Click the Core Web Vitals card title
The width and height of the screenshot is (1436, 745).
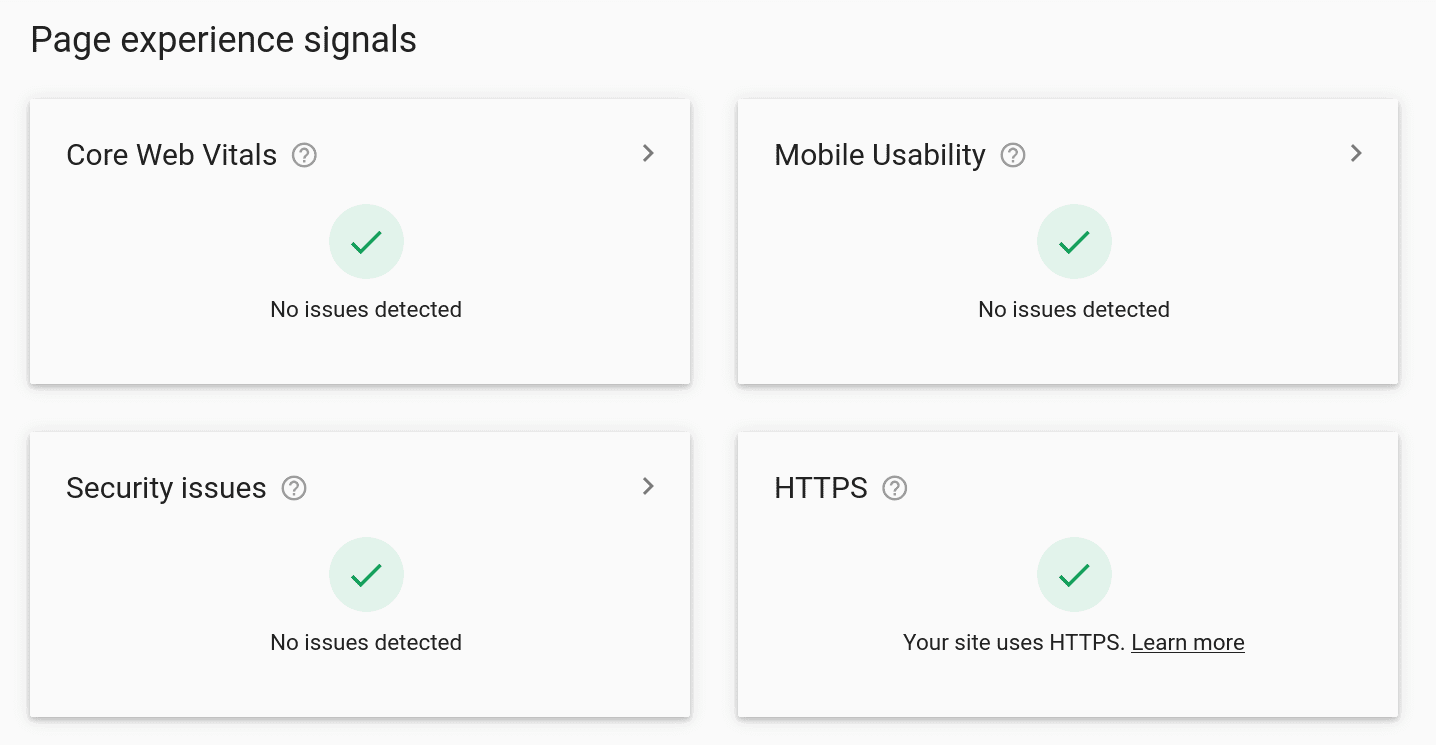[x=171, y=154]
